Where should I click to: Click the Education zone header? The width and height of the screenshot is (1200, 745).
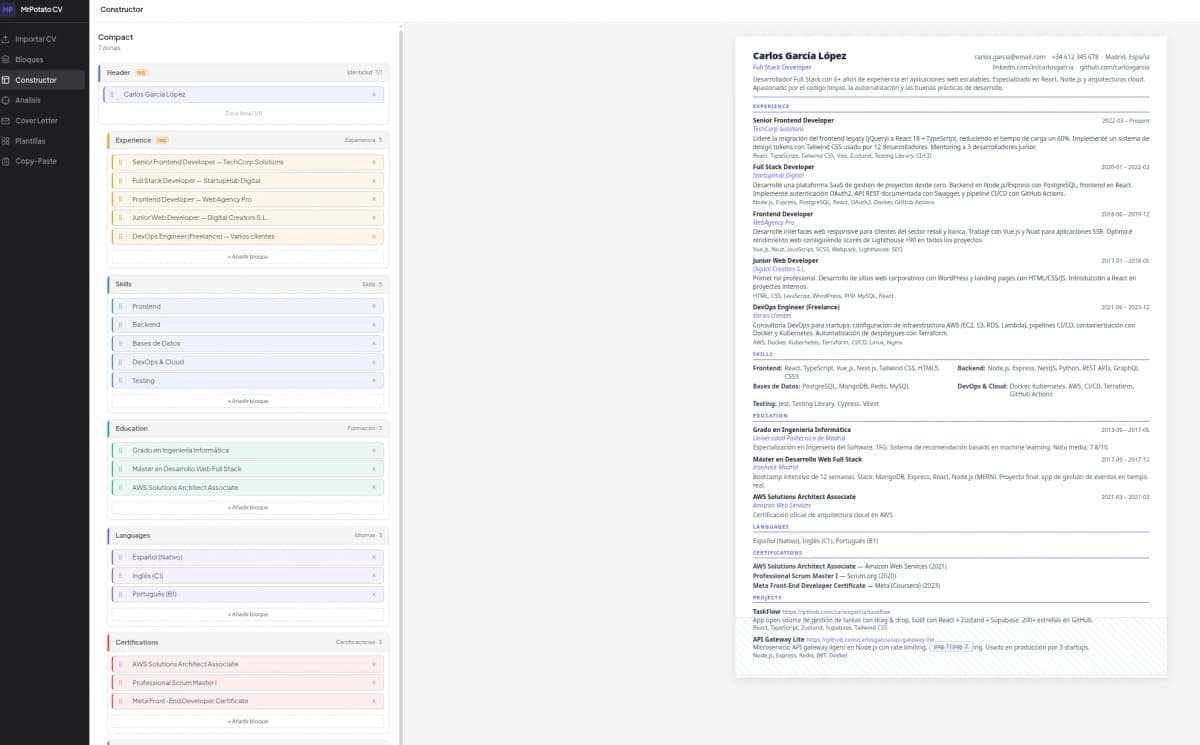[x=245, y=428]
